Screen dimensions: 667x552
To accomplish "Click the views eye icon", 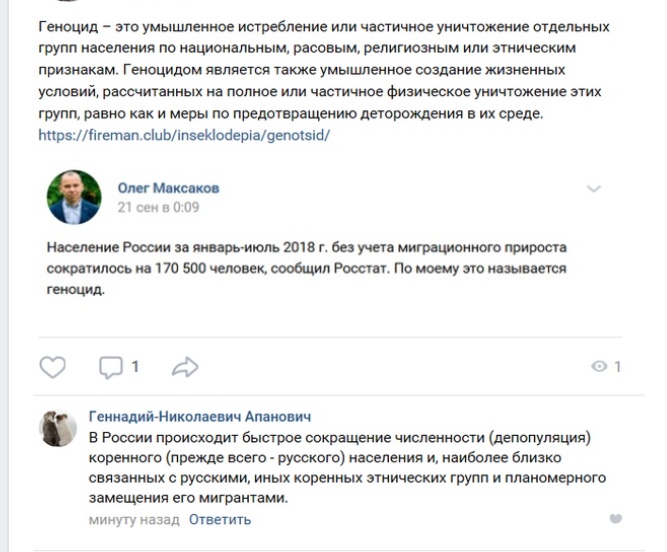I will tap(600, 367).
